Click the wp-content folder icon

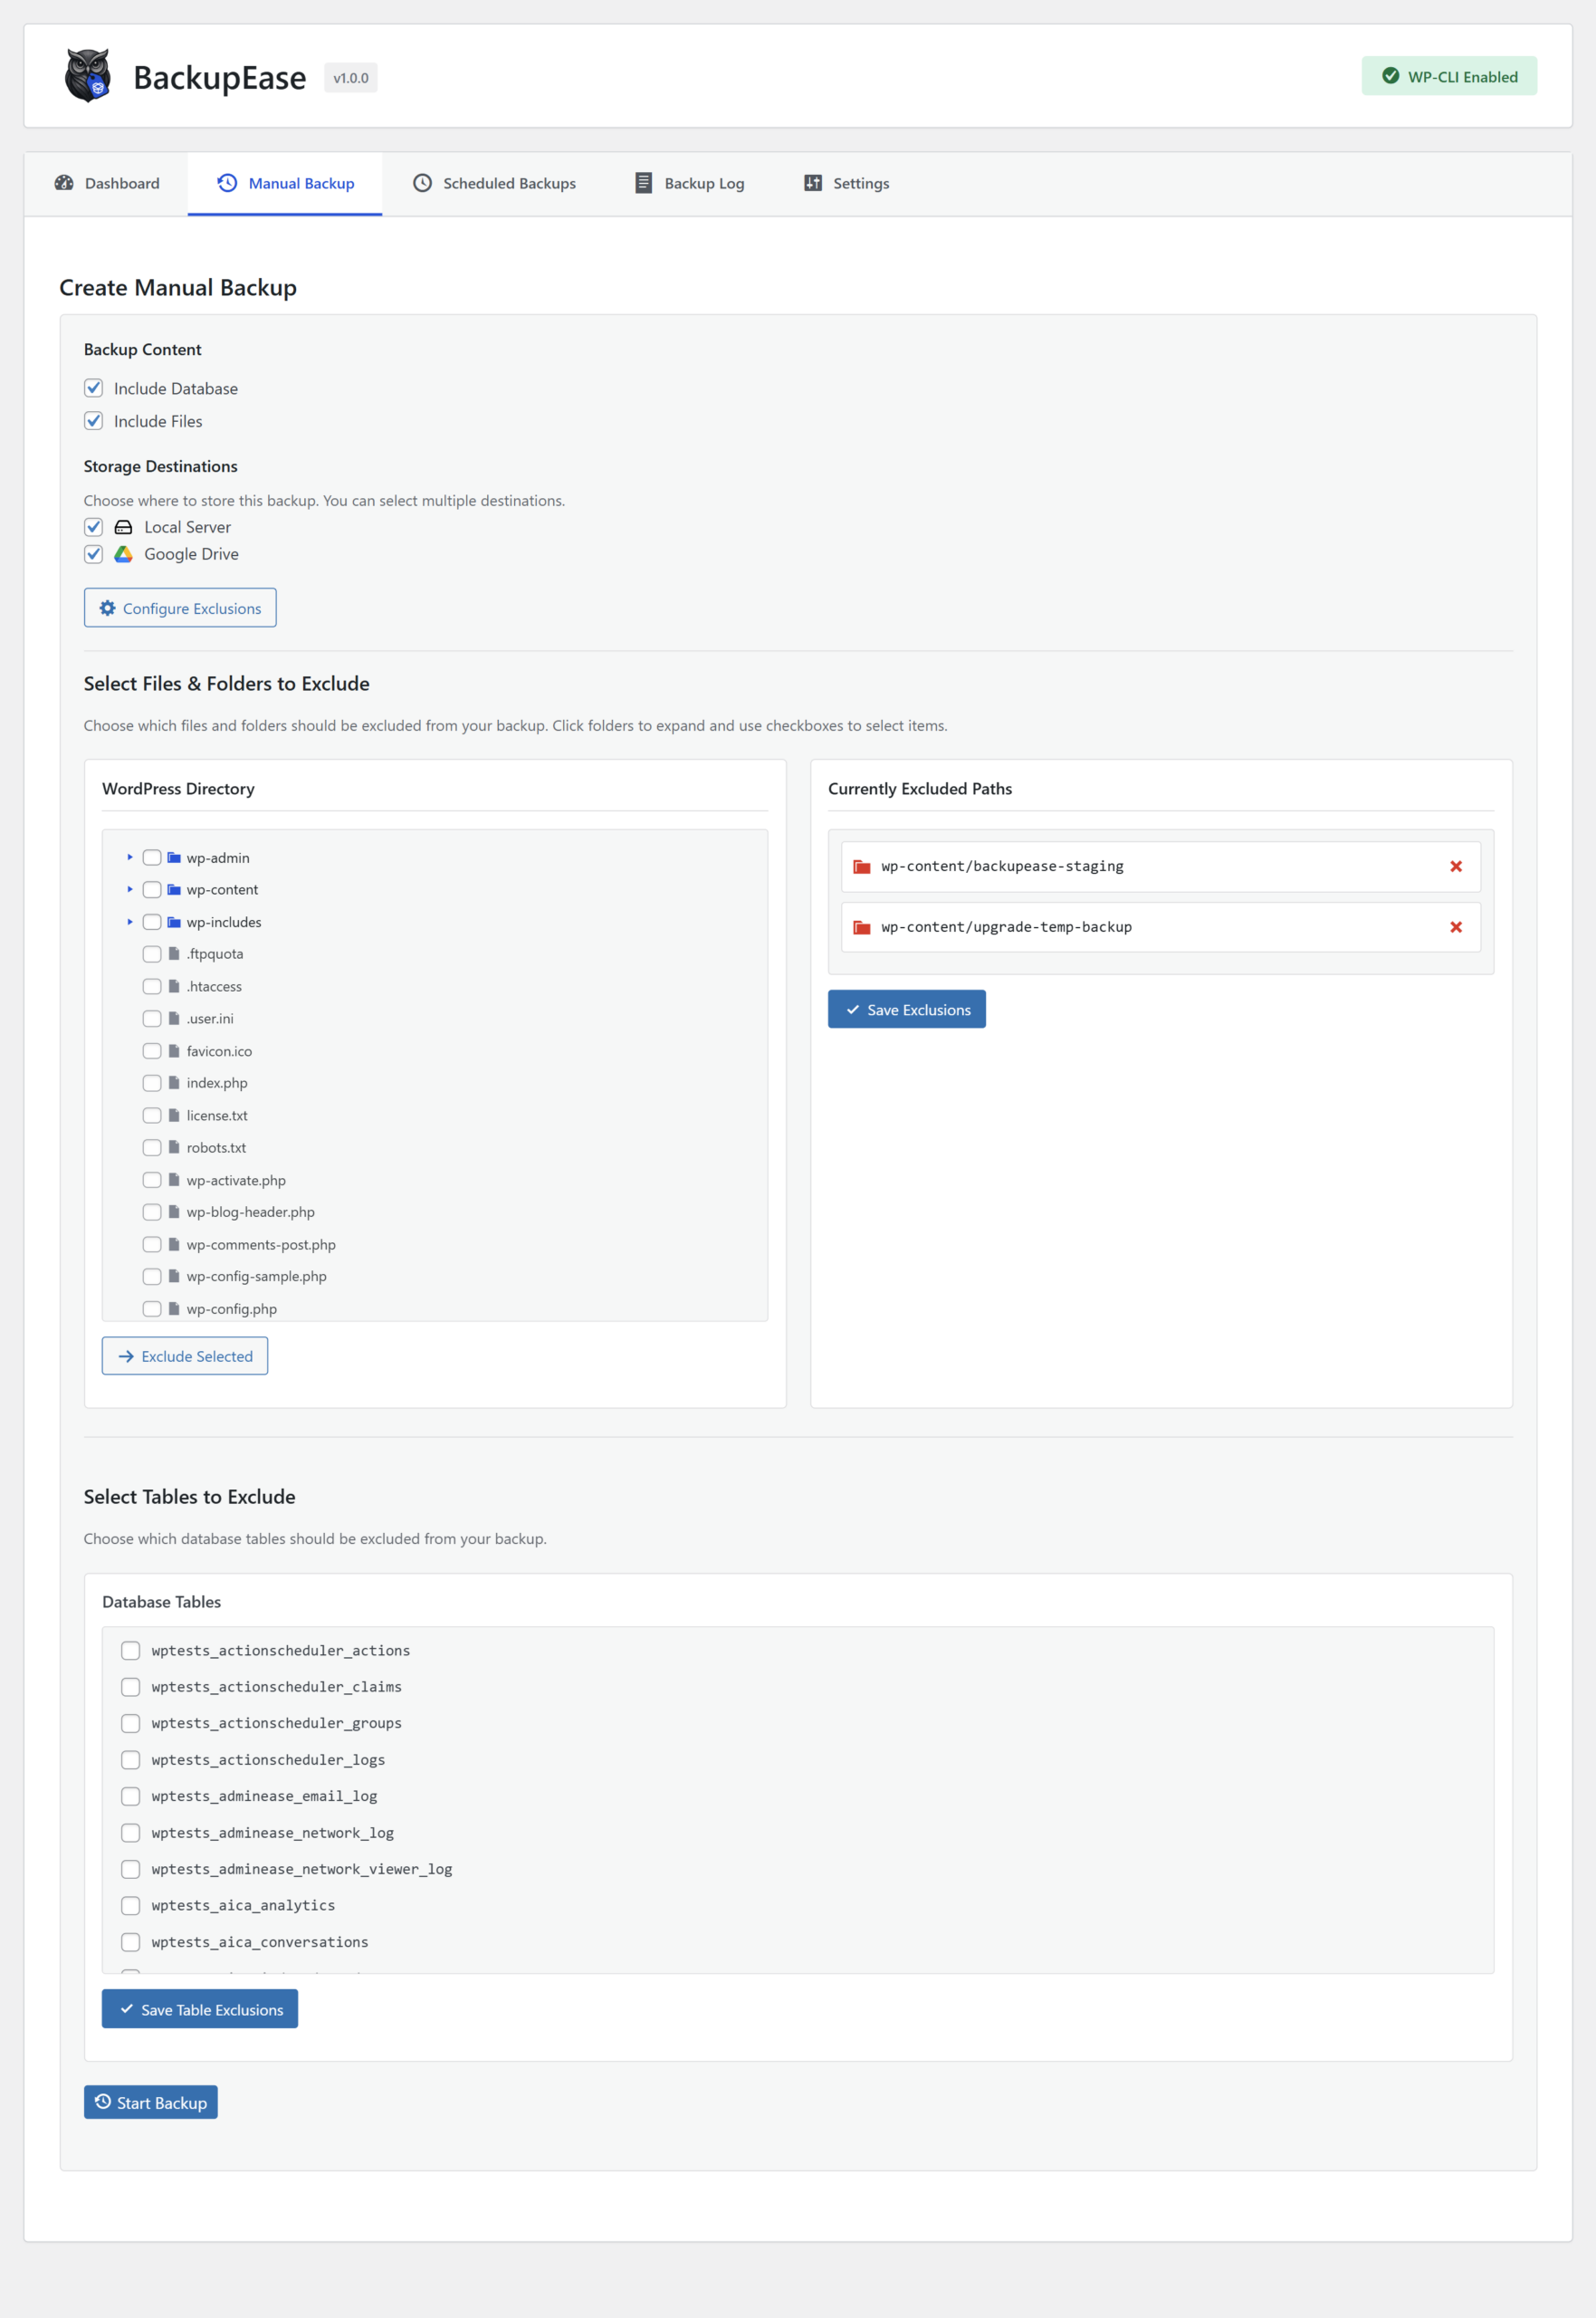click(174, 889)
